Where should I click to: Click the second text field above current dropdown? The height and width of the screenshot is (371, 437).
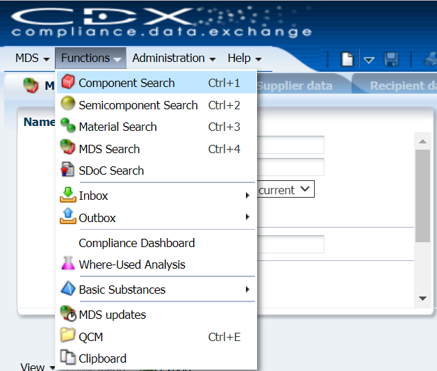291,167
